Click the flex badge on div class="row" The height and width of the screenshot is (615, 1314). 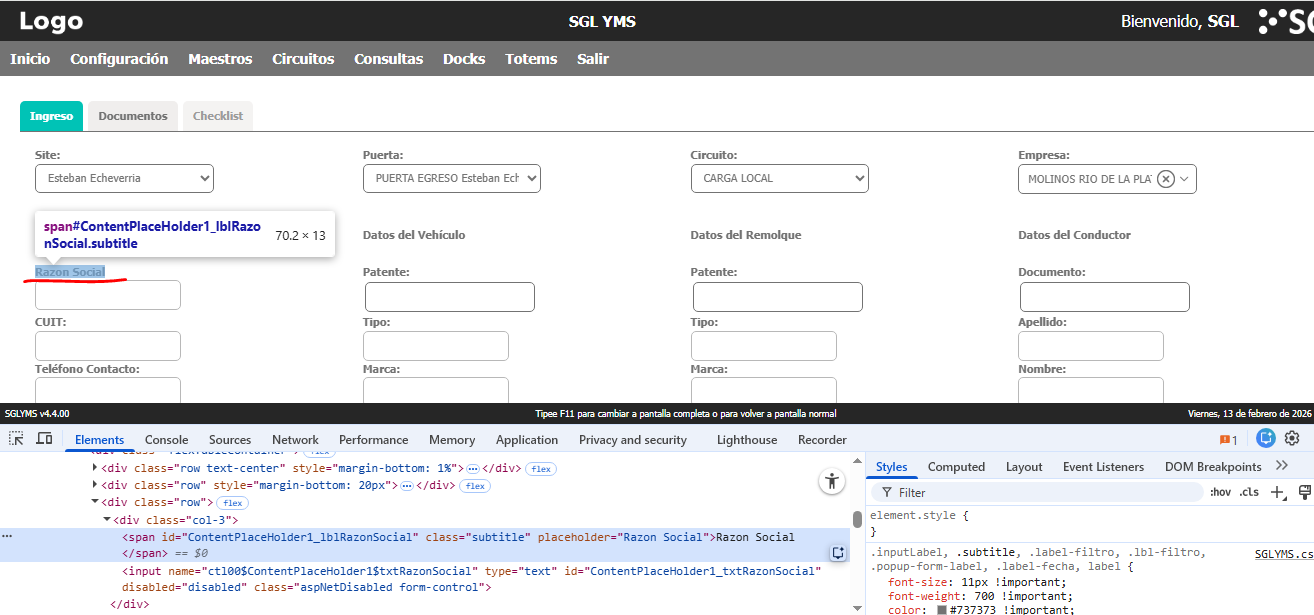[233, 503]
